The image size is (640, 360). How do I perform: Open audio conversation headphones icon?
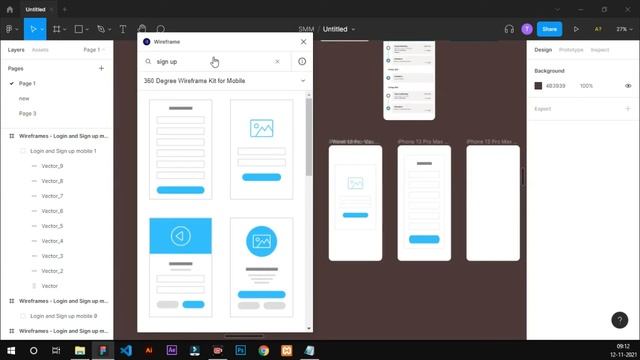click(x=509, y=29)
